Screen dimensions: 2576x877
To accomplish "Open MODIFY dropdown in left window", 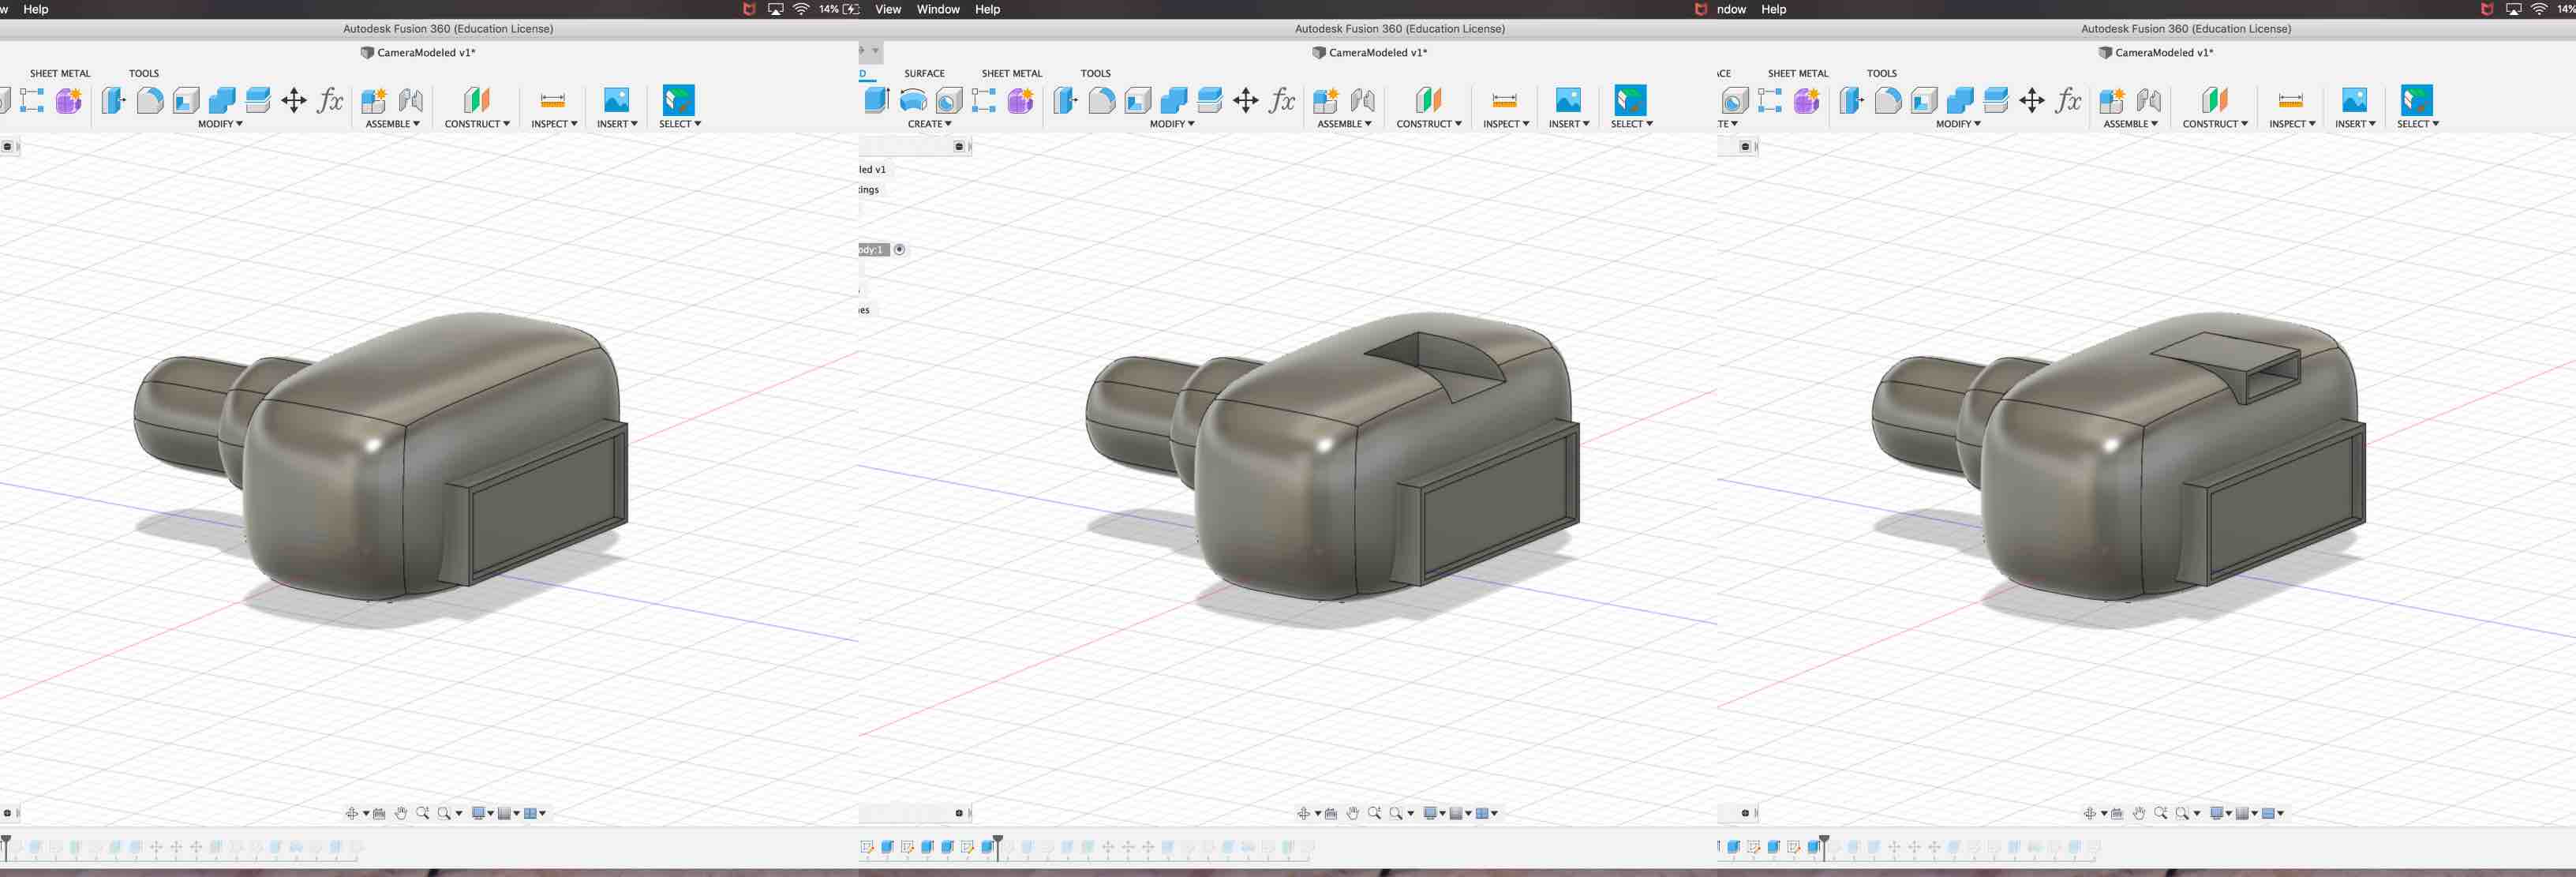I will coord(220,124).
